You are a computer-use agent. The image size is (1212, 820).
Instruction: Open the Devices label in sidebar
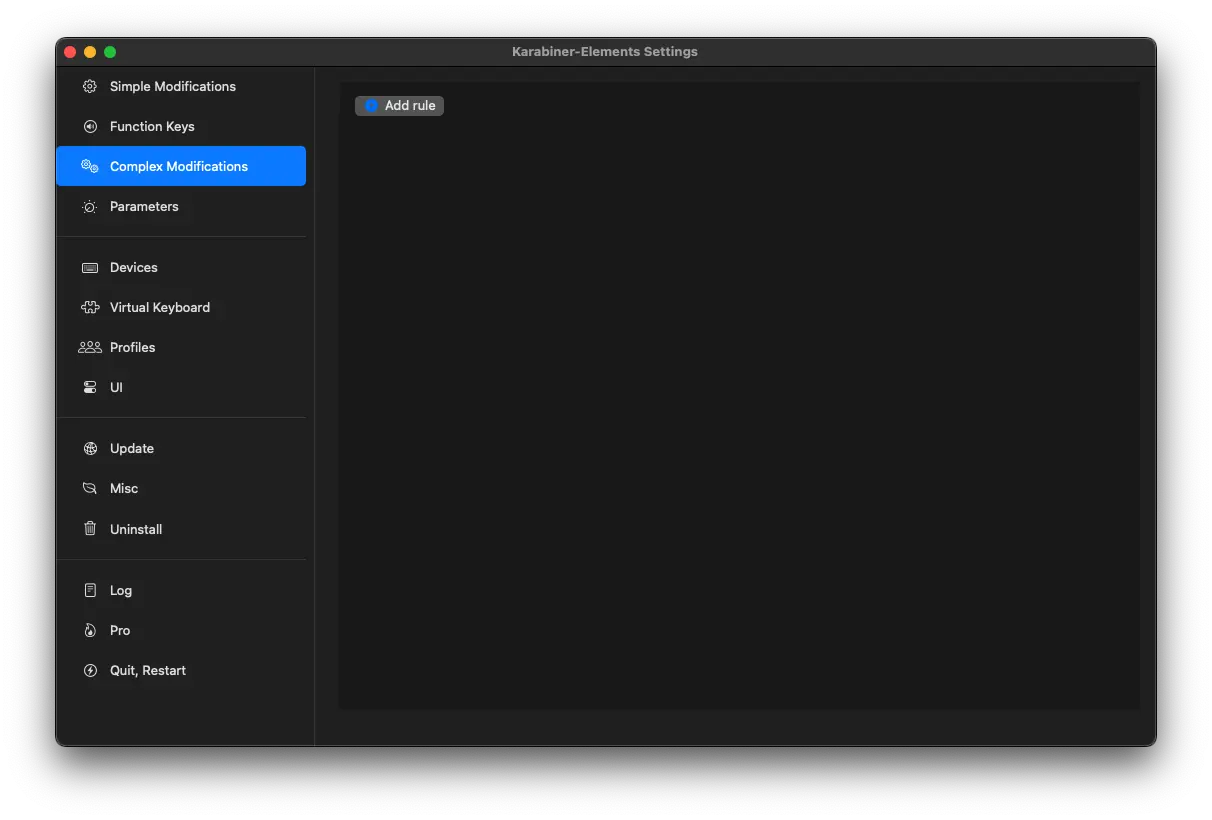pos(134,267)
